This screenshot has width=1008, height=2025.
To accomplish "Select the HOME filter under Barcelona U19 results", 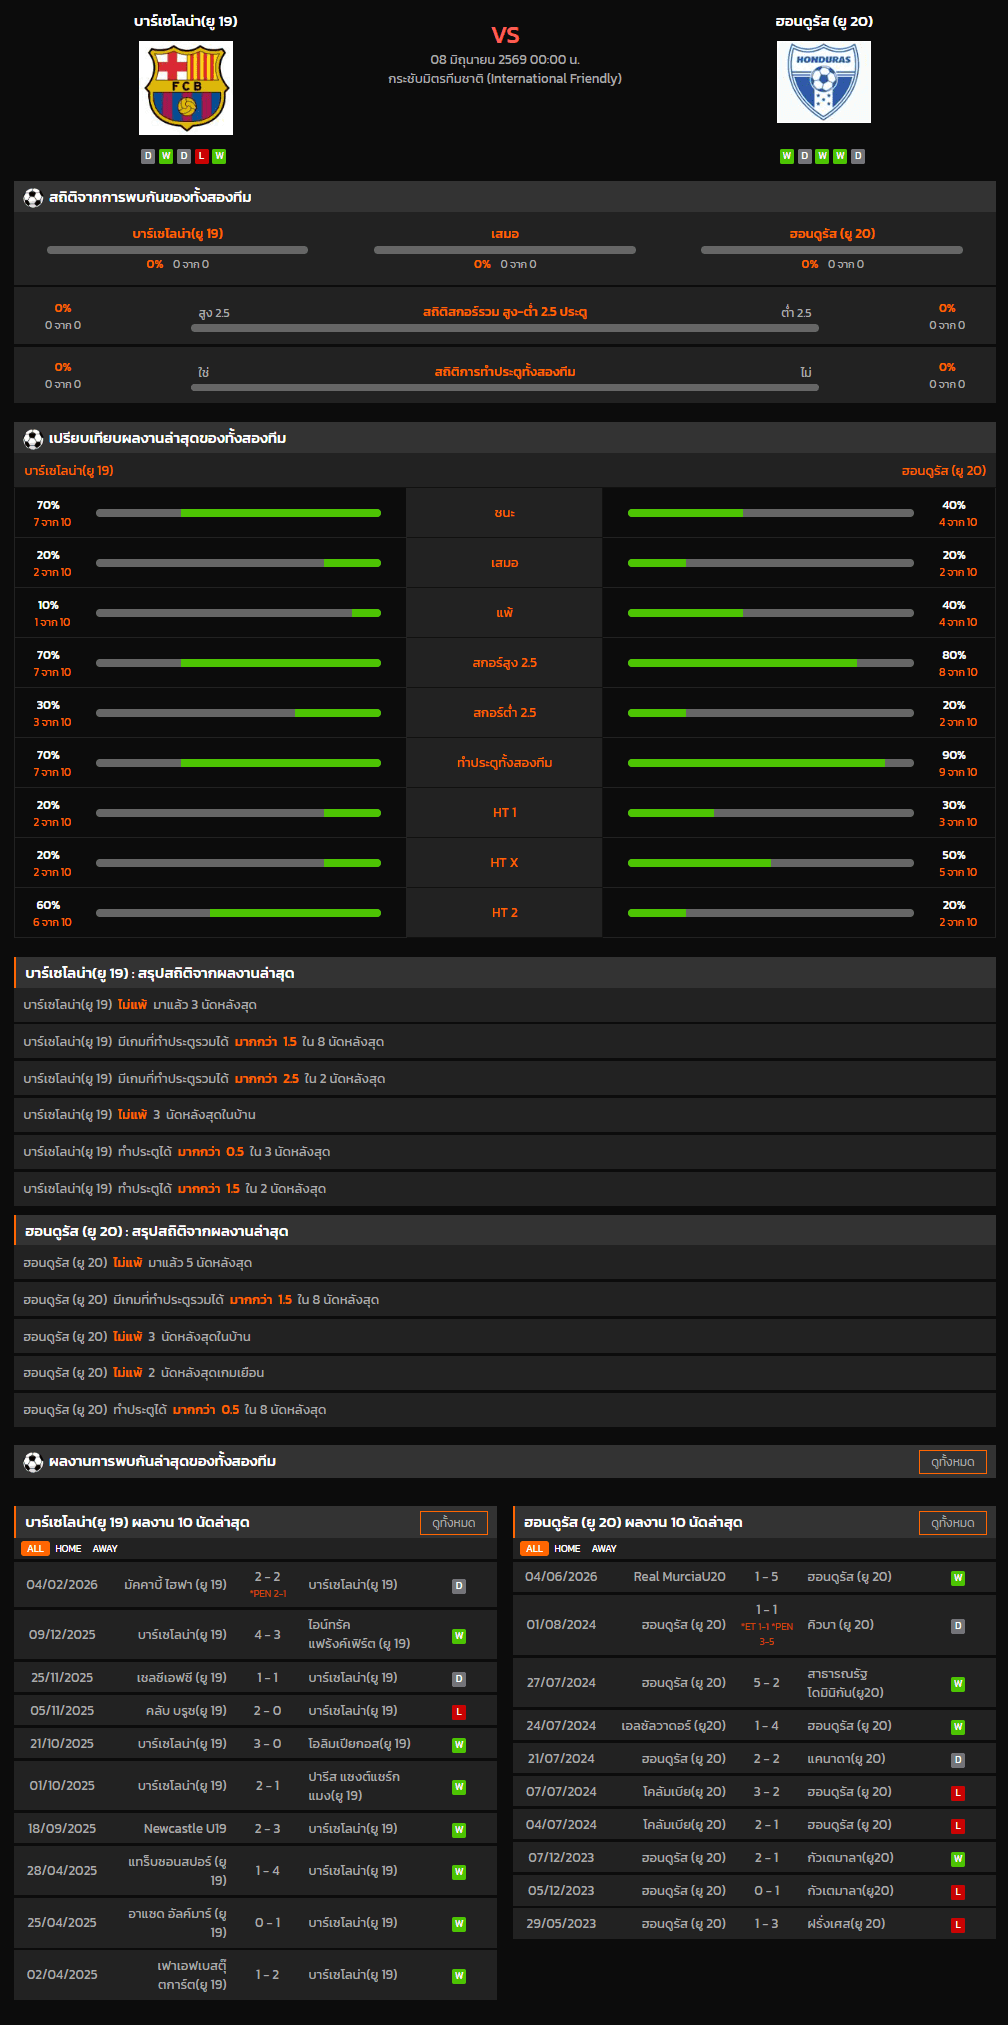I will (x=68, y=1549).
